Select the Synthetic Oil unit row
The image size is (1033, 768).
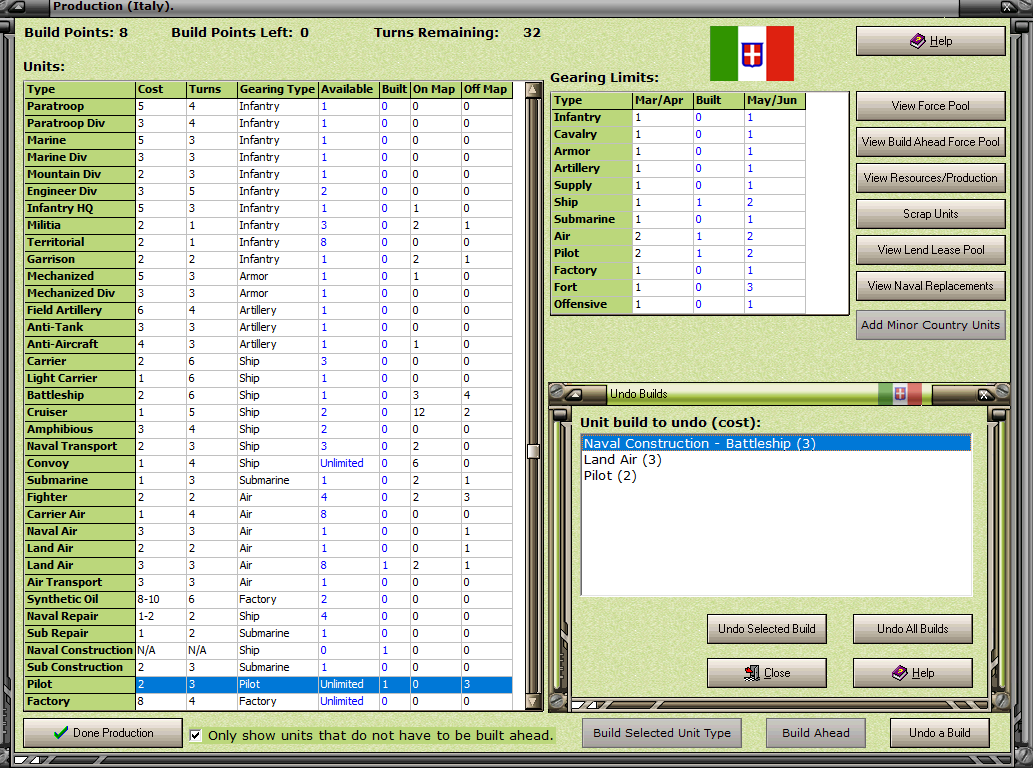pos(269,599)
